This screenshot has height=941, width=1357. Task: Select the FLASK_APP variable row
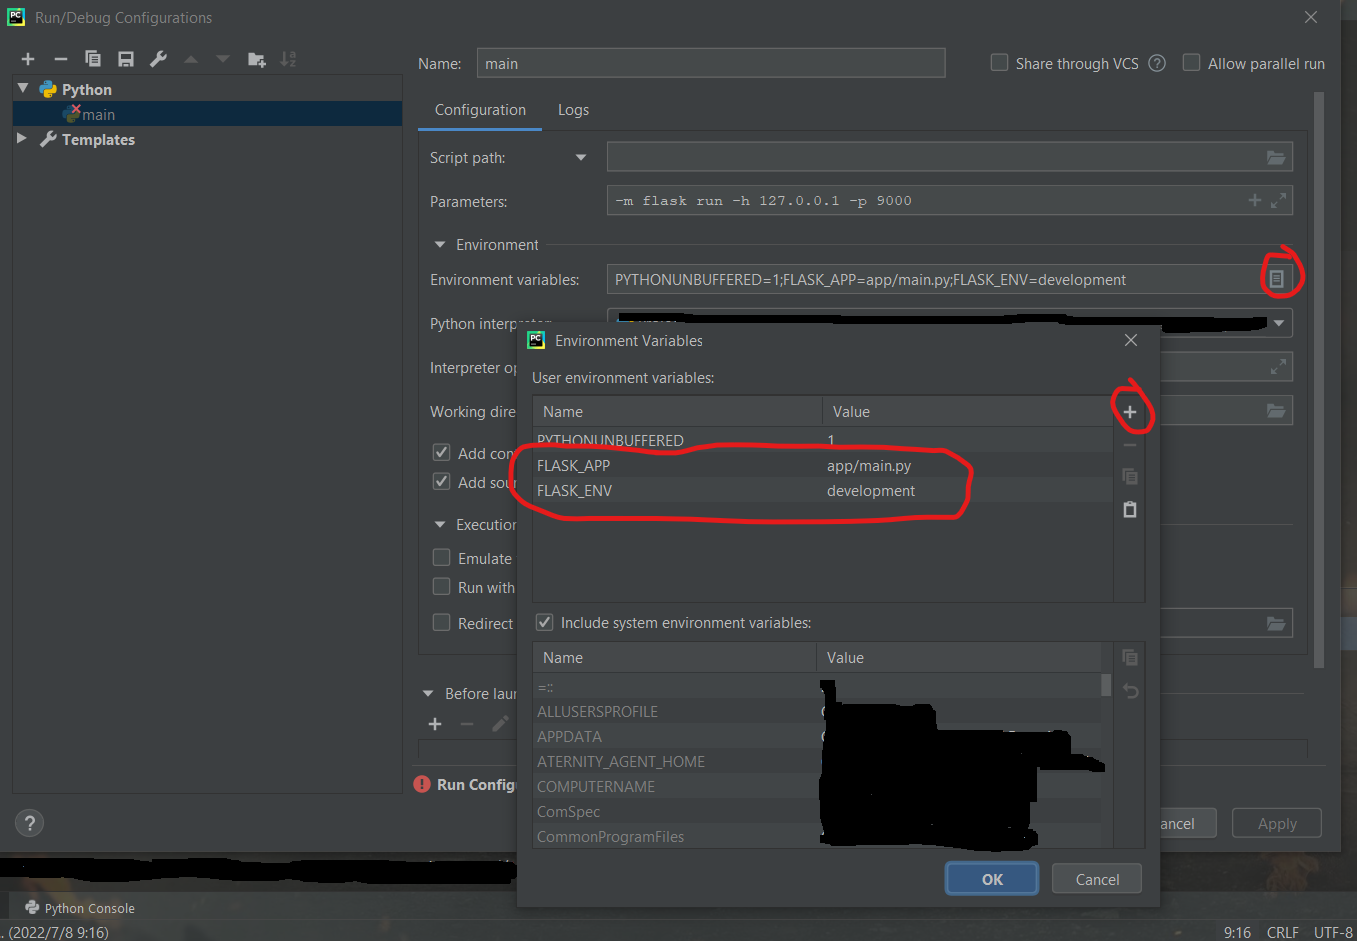(x=823, y=465)
